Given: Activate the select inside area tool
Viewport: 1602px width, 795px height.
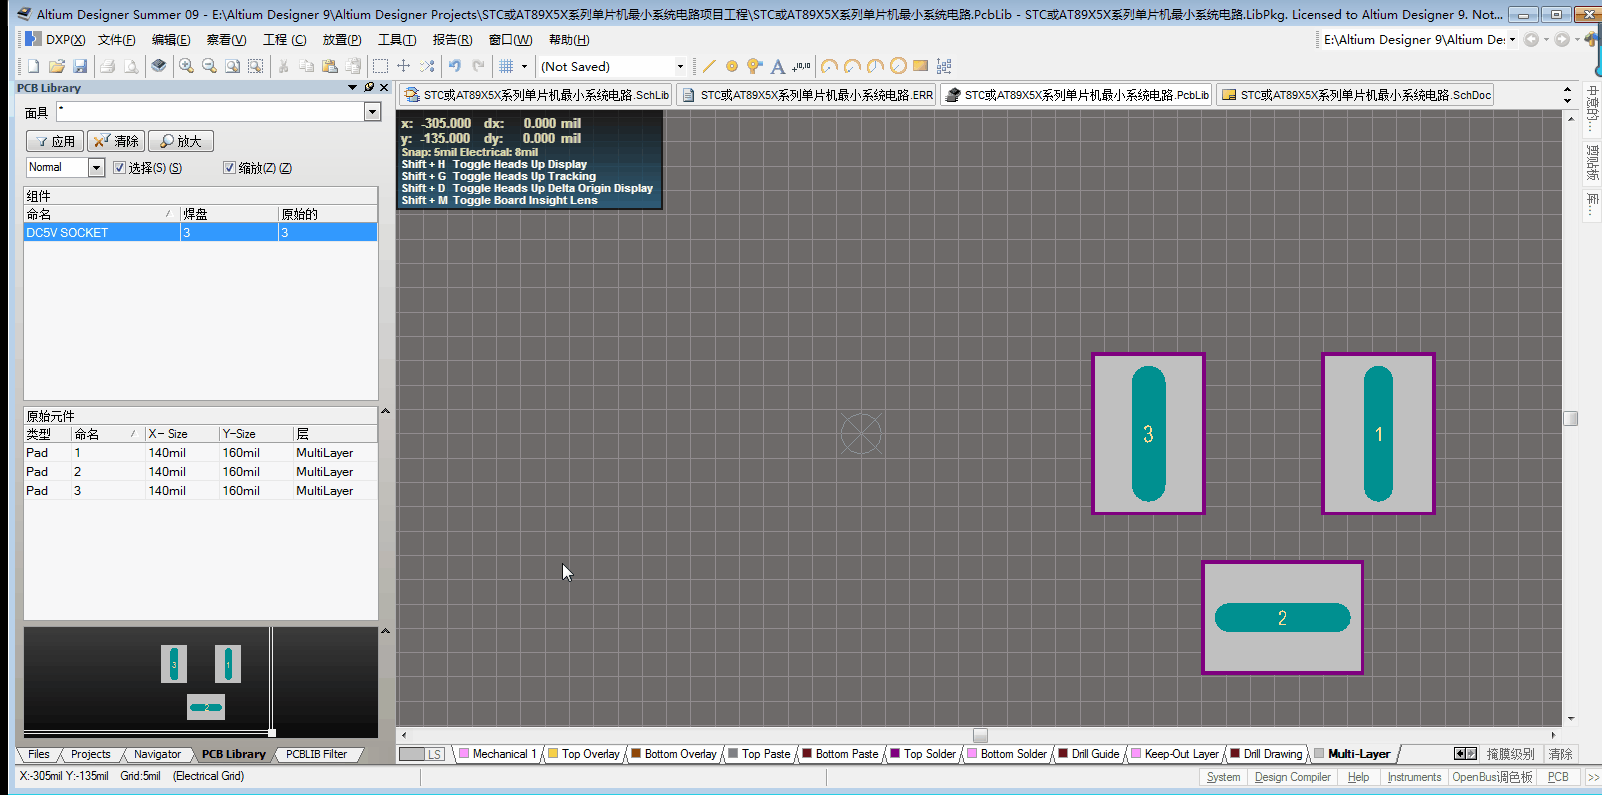Looking at the screenshot, I should click(380, 66).
